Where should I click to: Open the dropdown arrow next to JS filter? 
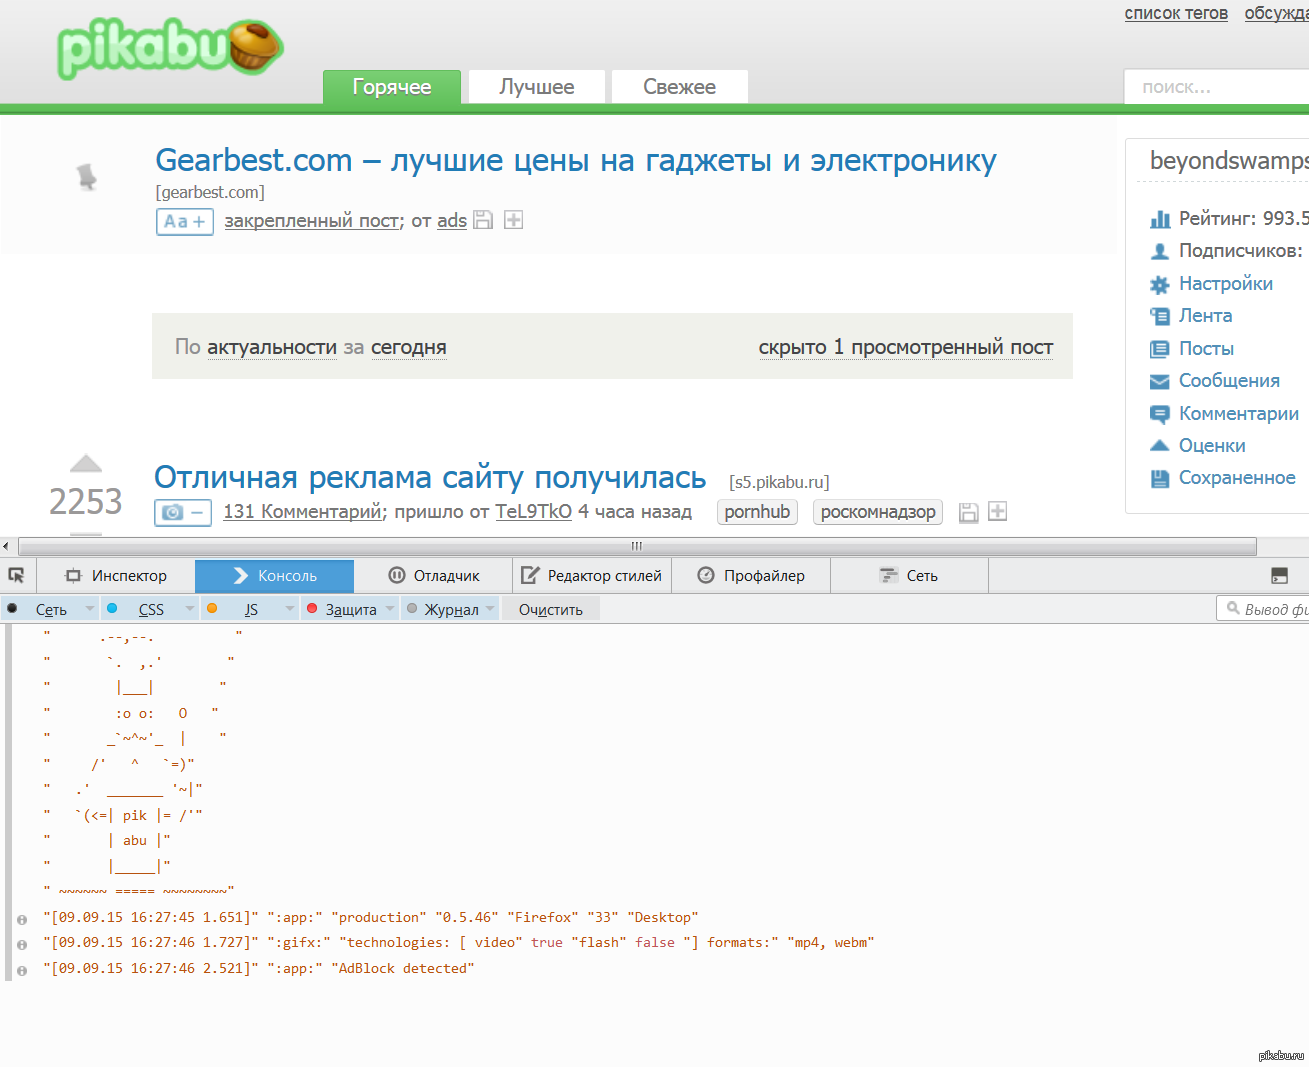coord(290,609)
